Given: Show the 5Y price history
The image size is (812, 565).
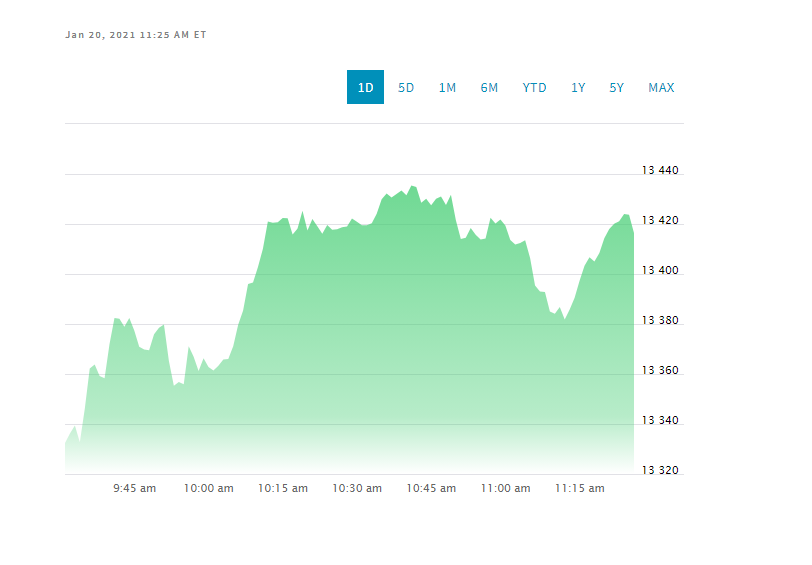Looking at the screenshot, I should click(616, 88).
